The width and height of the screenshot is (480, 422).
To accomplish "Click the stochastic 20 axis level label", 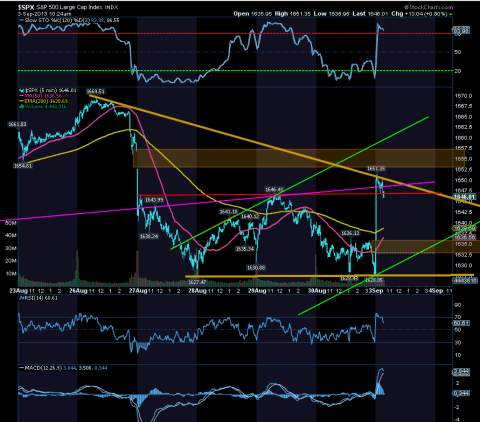I will tap(457, 71).
